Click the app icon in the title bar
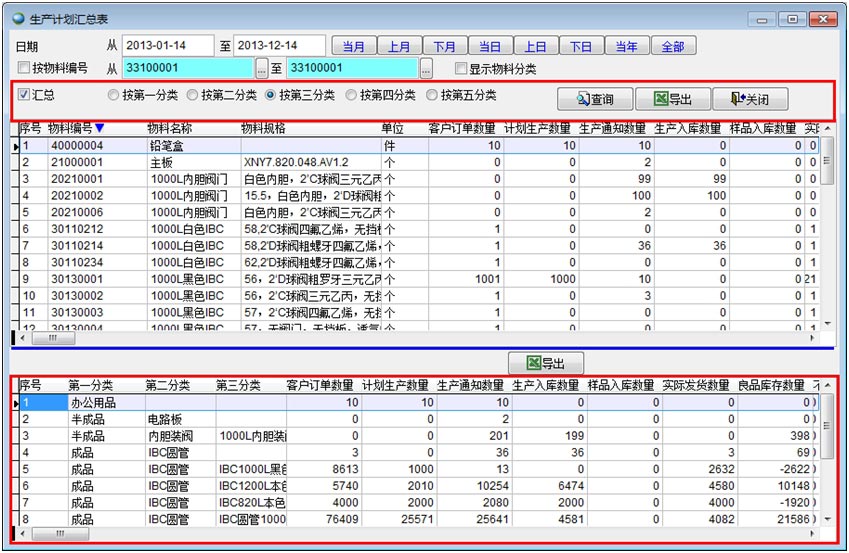This screenshot has width=849, height=553. pos(18,19)
